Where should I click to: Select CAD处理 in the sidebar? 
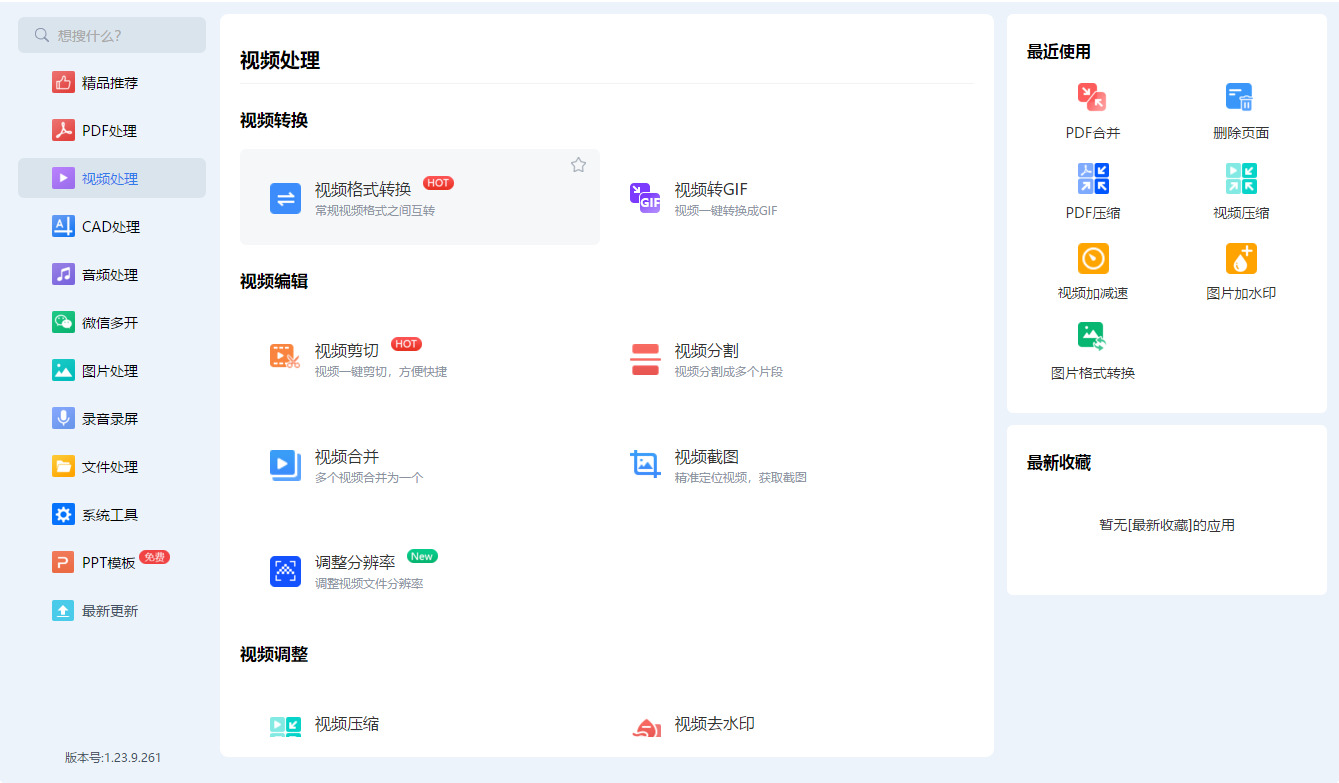pyautogui.click(x=112, y=227)
